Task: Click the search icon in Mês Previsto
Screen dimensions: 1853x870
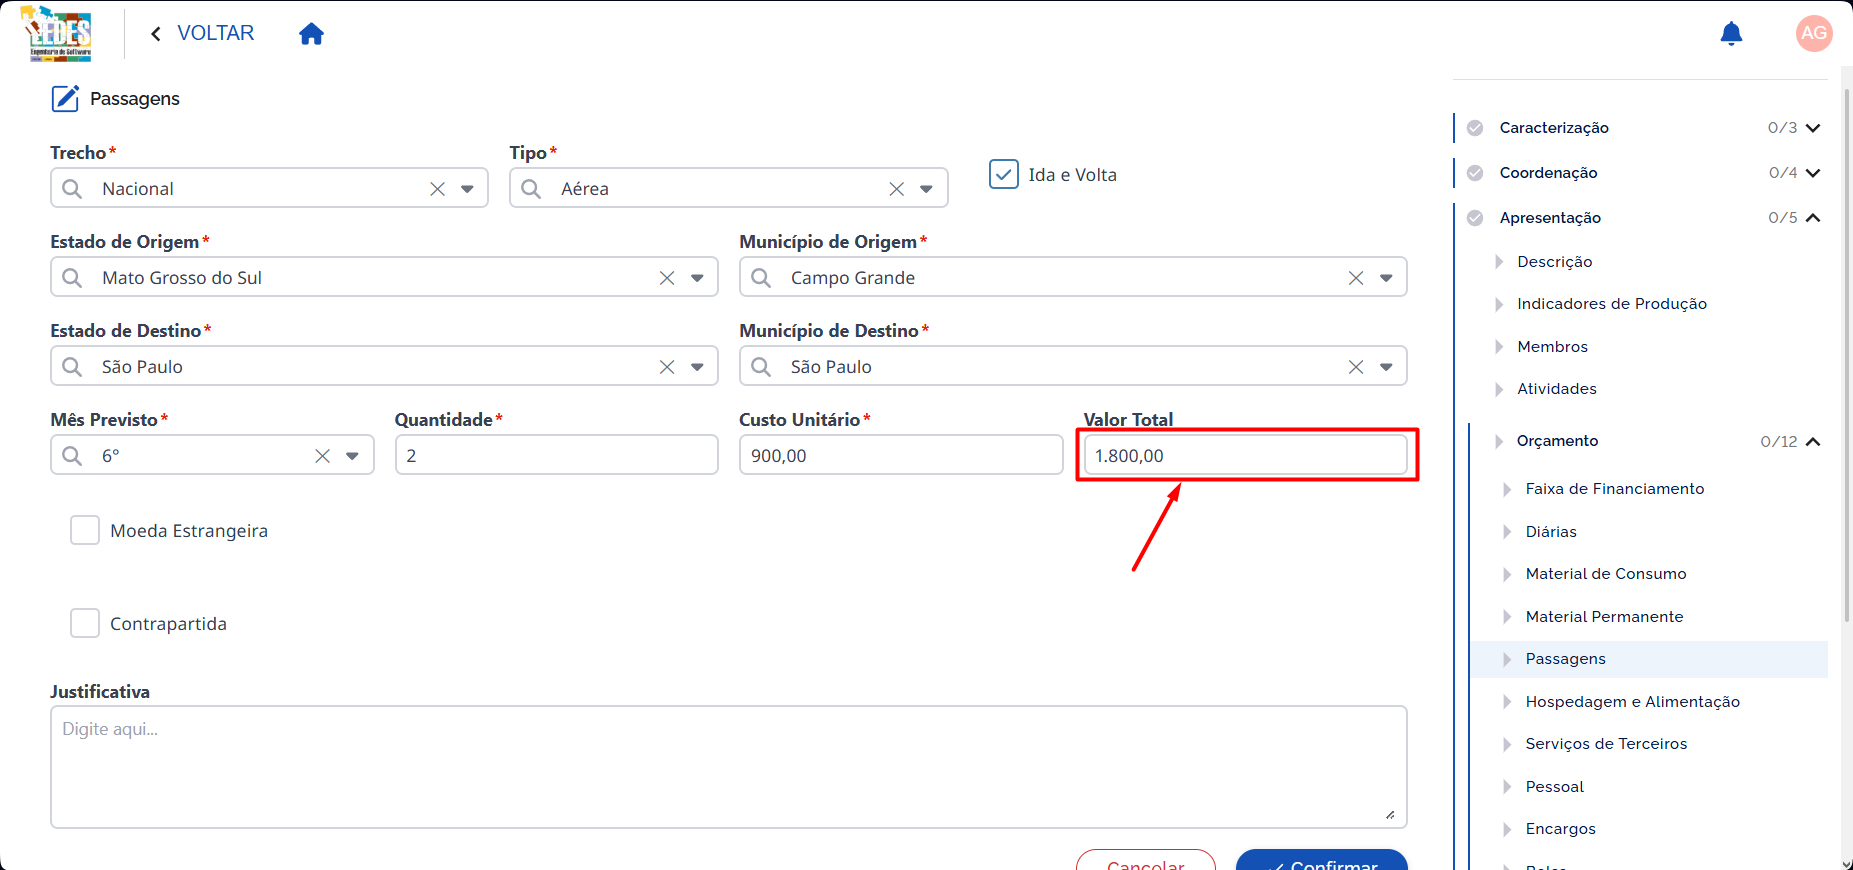Action: tap(72, 456)
